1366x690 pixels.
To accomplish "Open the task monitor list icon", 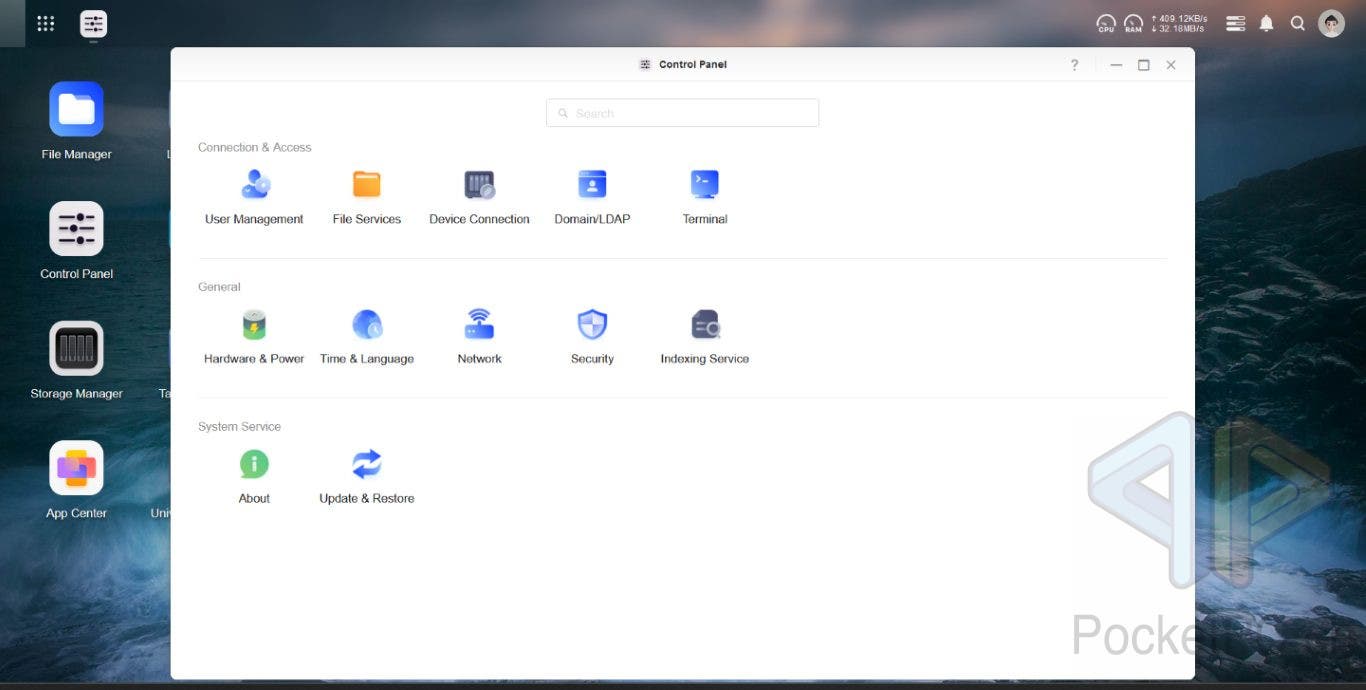I will pos(1236,23).
